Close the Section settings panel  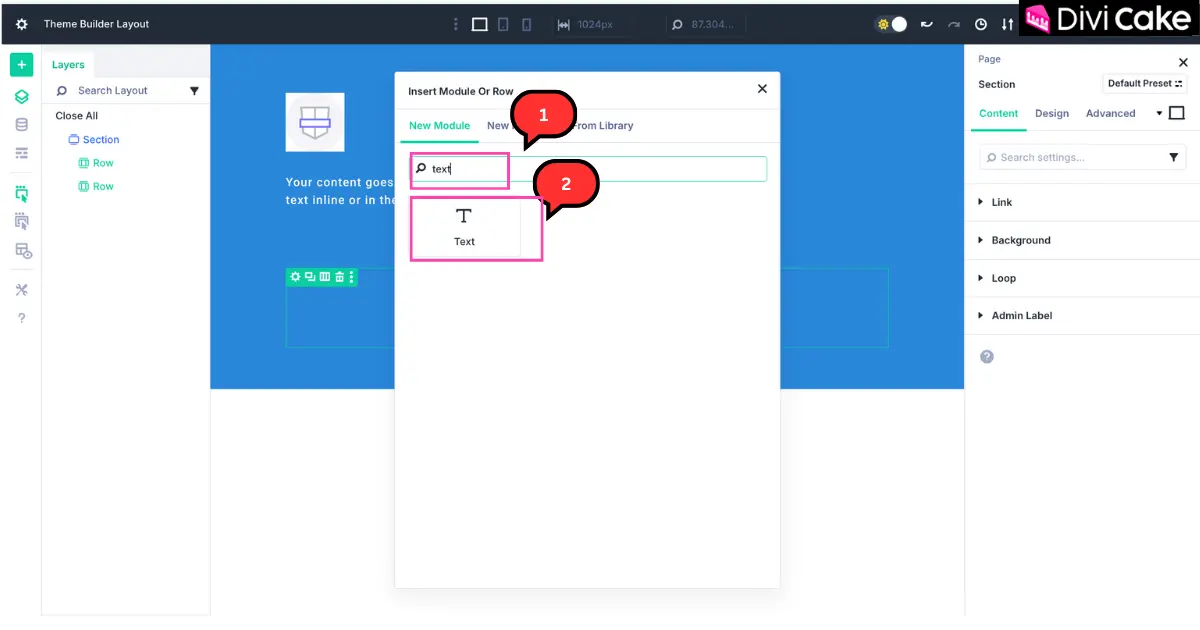[x=1184, y=62]
